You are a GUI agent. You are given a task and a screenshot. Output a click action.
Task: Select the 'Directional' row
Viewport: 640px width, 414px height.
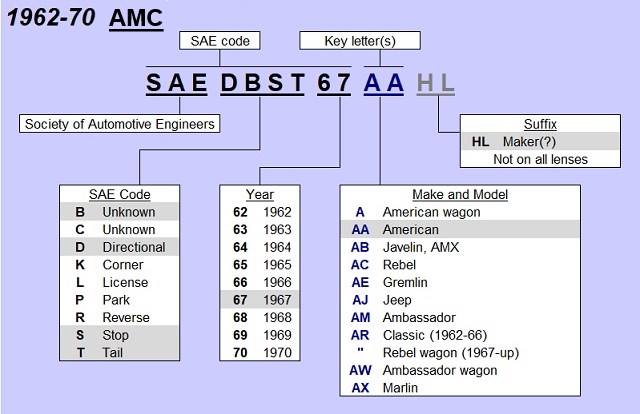tap(119, 247)
